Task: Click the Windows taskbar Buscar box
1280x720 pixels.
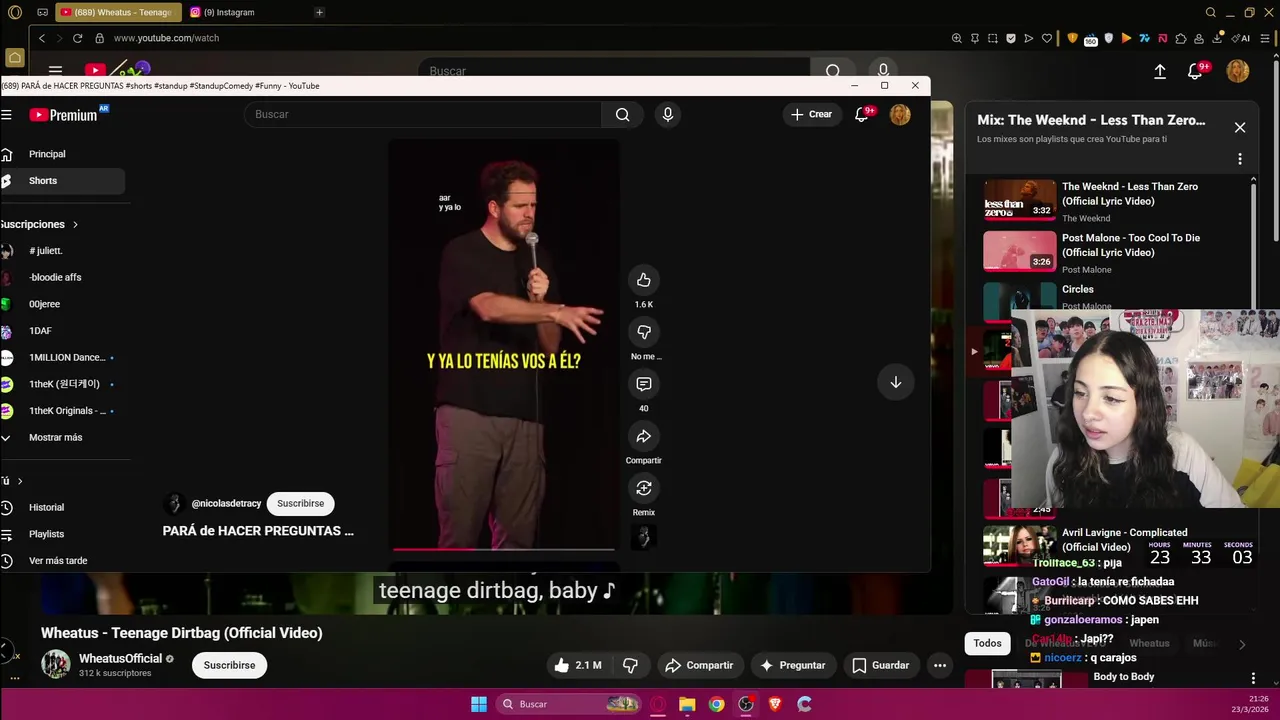Action: point(568,704)
